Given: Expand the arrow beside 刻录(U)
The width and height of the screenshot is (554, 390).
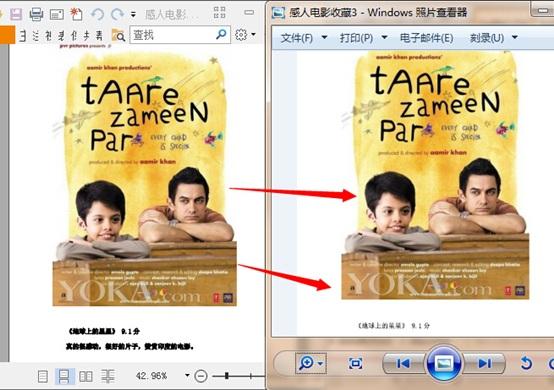Looking at the screenshot, I should tap(515, 37).
